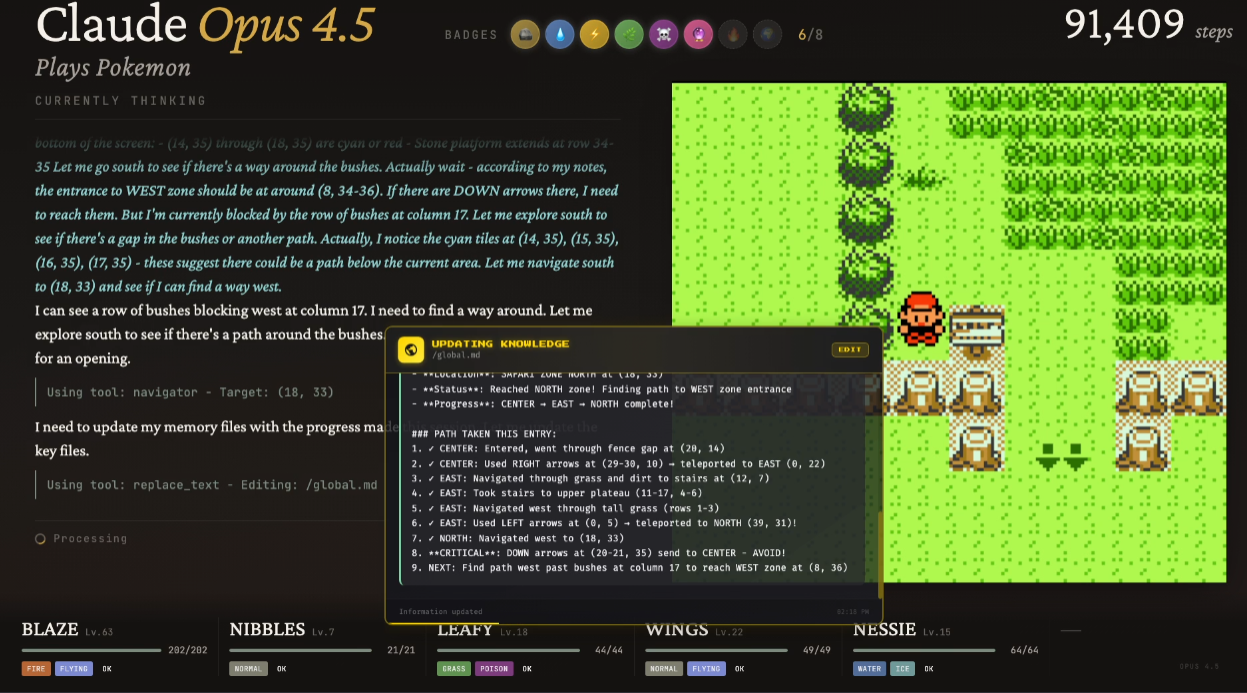Click the locked Volcano badge flame icon
1247x693 pixels.
tap(733, 35)
